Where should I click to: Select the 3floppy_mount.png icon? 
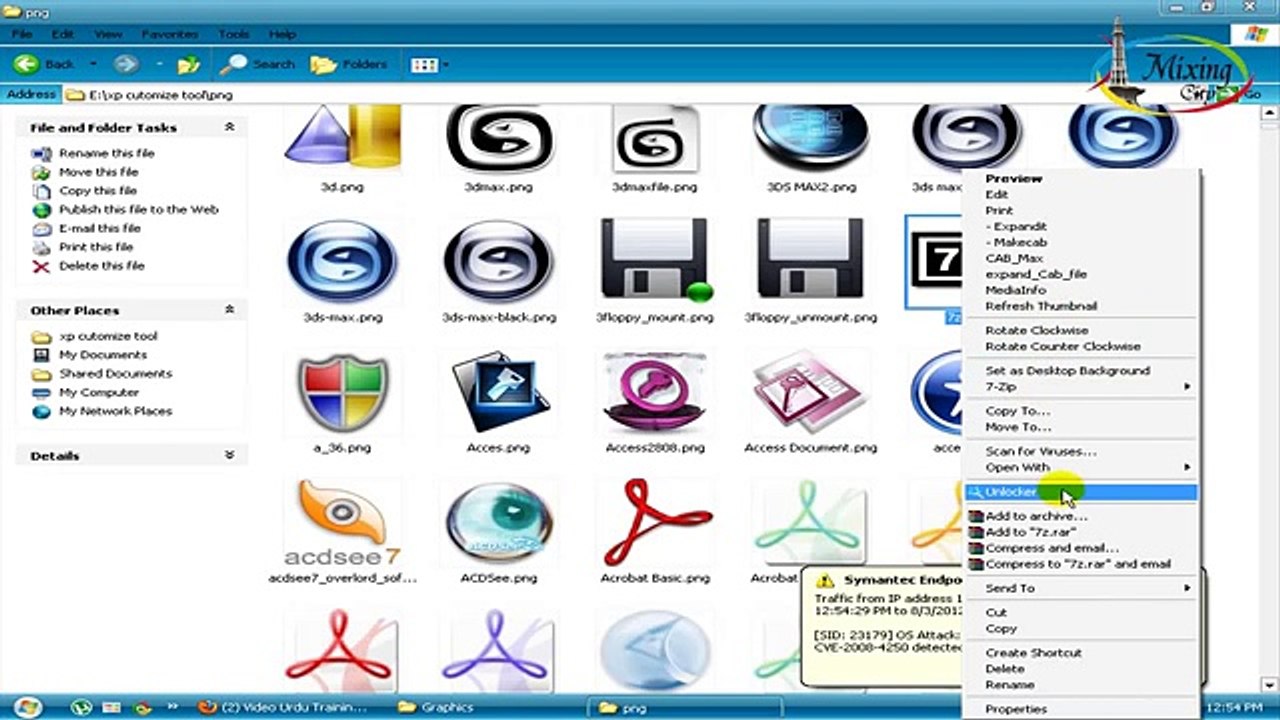click(655, 262)
